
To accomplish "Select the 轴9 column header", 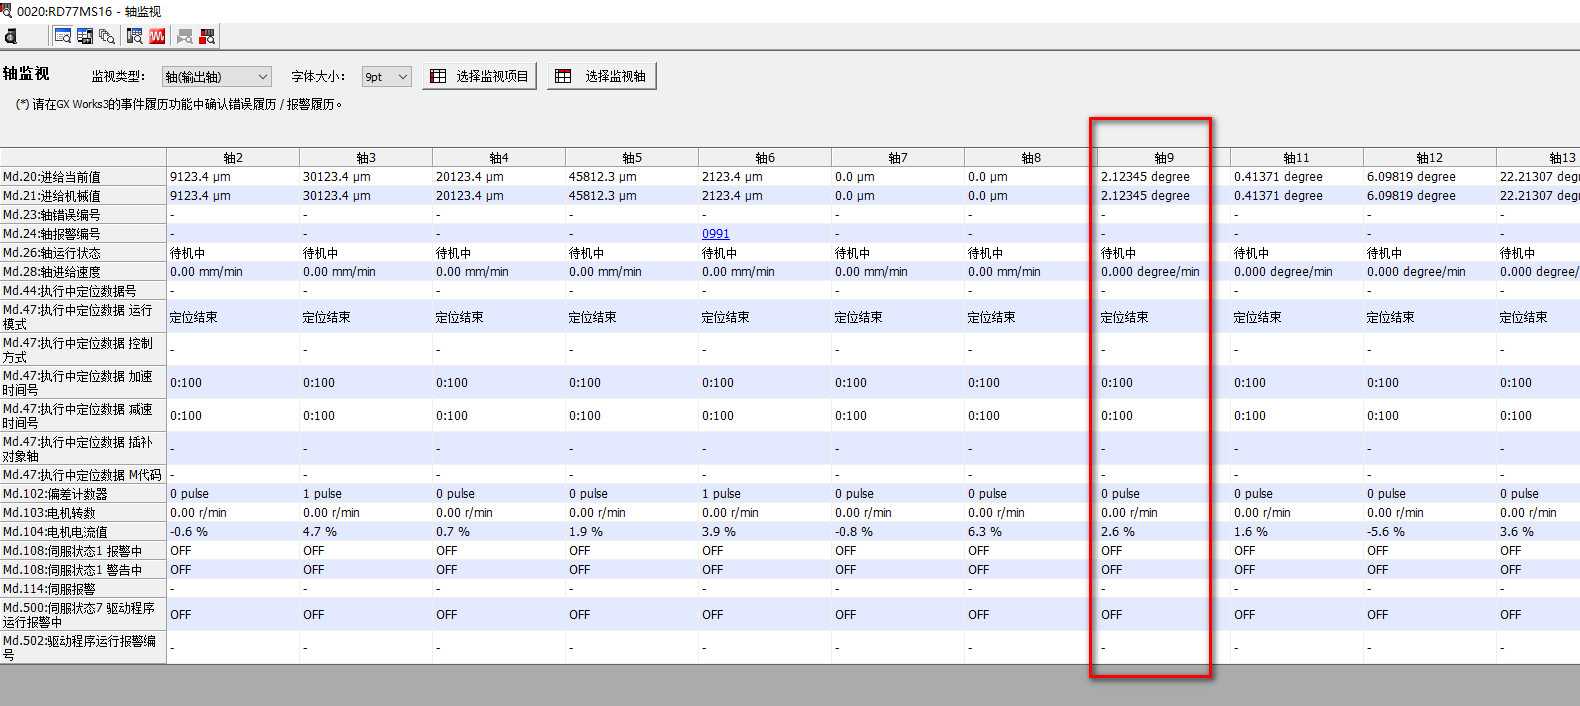I will [x=1163, y=158].
